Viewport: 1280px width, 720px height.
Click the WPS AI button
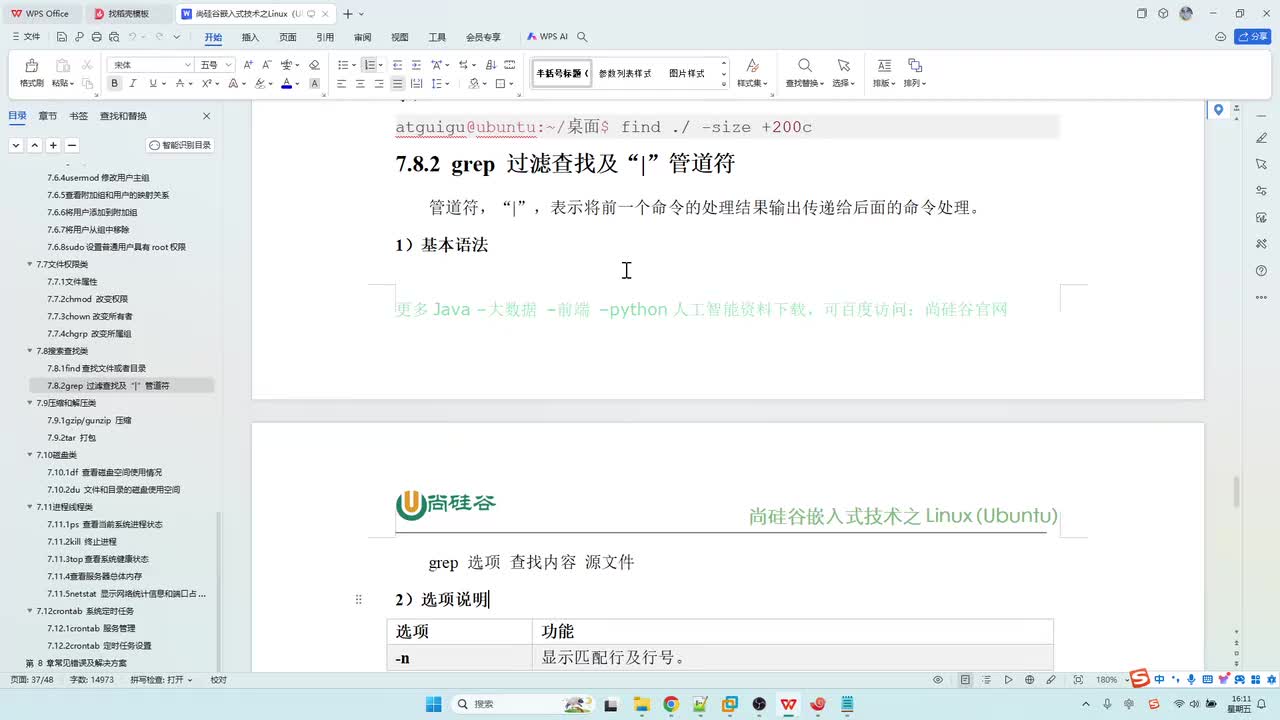[x=548, y=37]
